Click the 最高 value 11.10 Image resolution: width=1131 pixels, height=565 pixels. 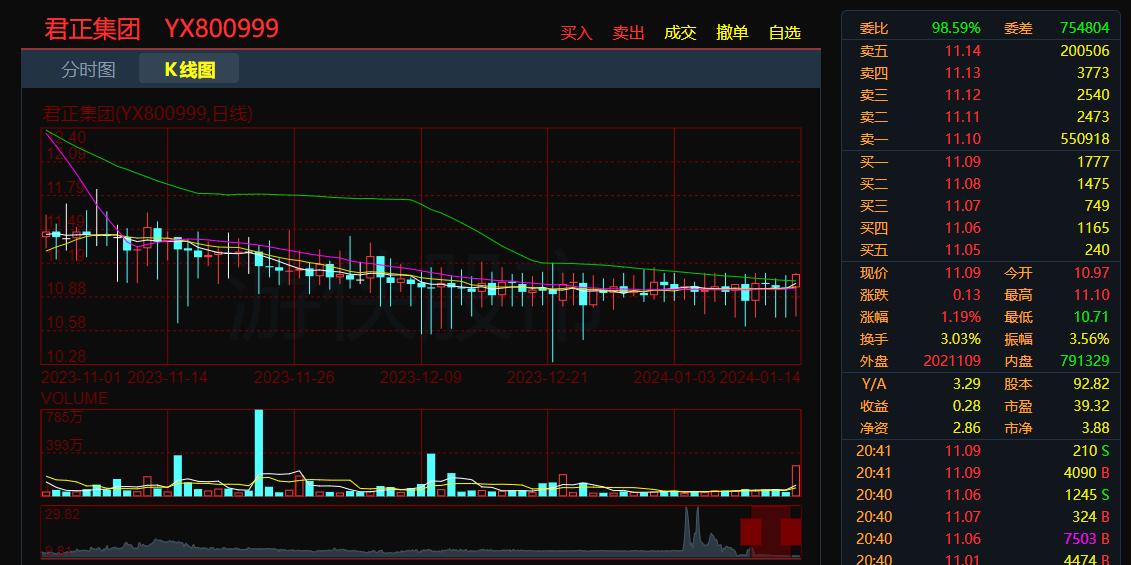click(1091, 295)
